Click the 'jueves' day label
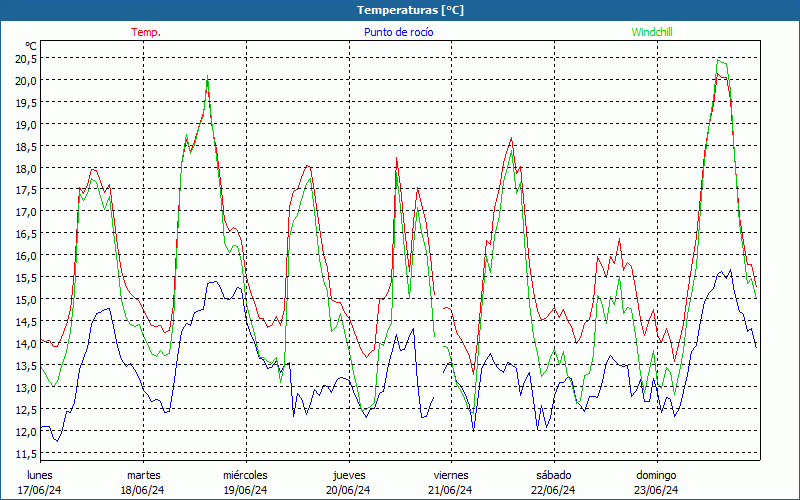 click(x=349, y=476)
